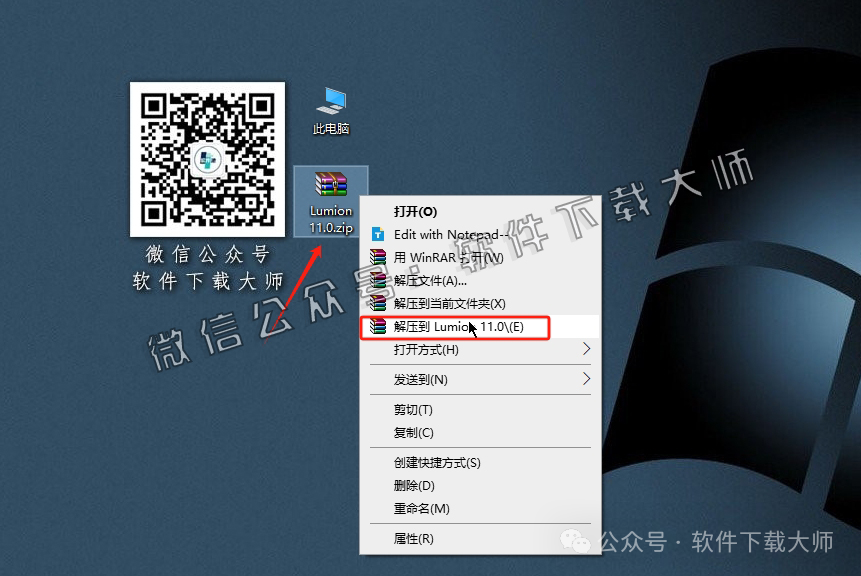
Task: Click the Notepad-- icon in context menu
Action: tap(378, 234)
